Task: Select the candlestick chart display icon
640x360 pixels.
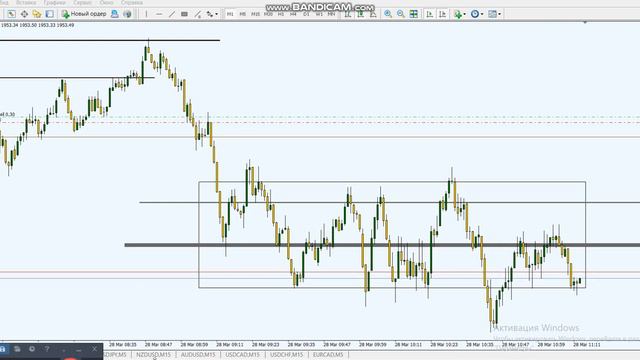Action: pyautogui.click(x=360, y=14)
